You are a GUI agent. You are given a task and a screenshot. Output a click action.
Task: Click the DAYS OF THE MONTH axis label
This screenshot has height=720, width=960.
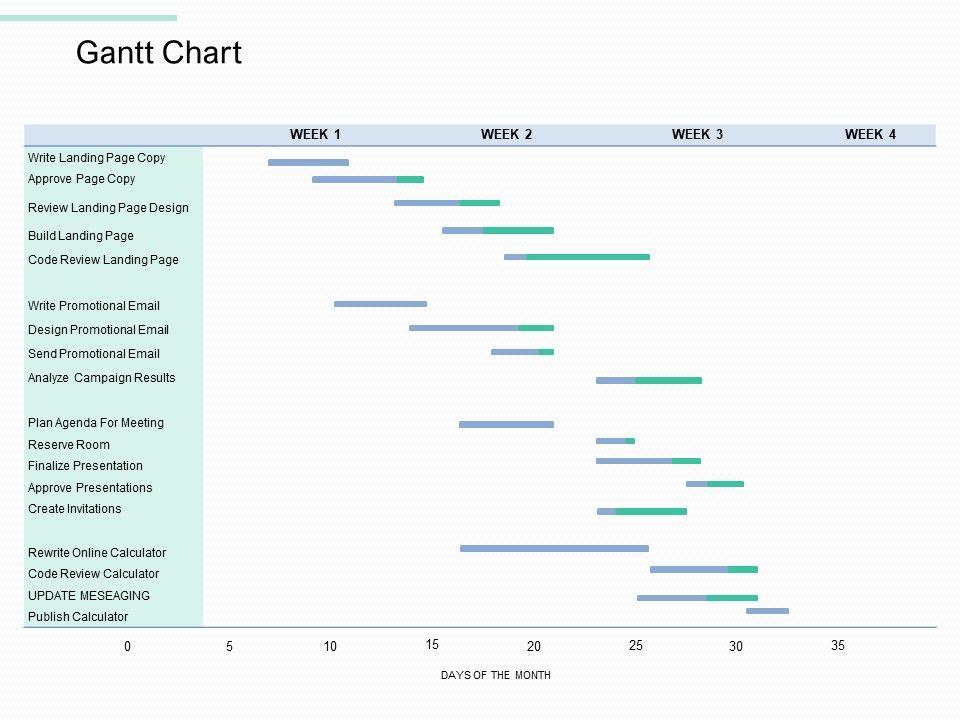[495, 676]
